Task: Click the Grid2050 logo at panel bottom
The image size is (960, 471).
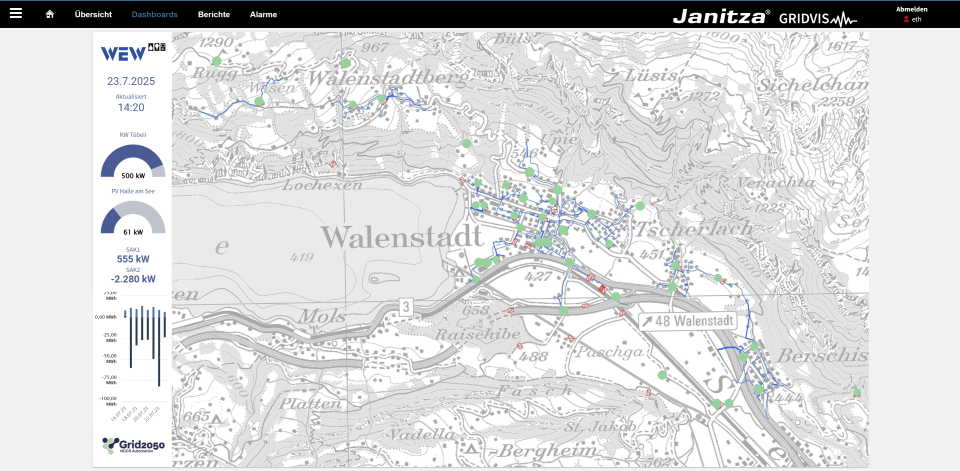Action: pos(132,445)
